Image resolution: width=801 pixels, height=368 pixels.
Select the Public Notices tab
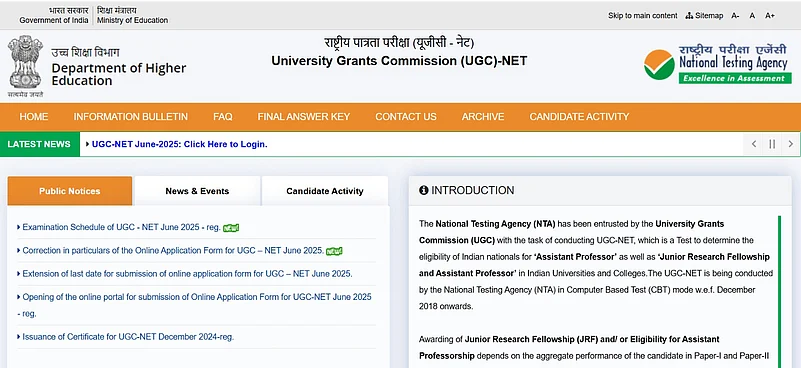(69, 191)
